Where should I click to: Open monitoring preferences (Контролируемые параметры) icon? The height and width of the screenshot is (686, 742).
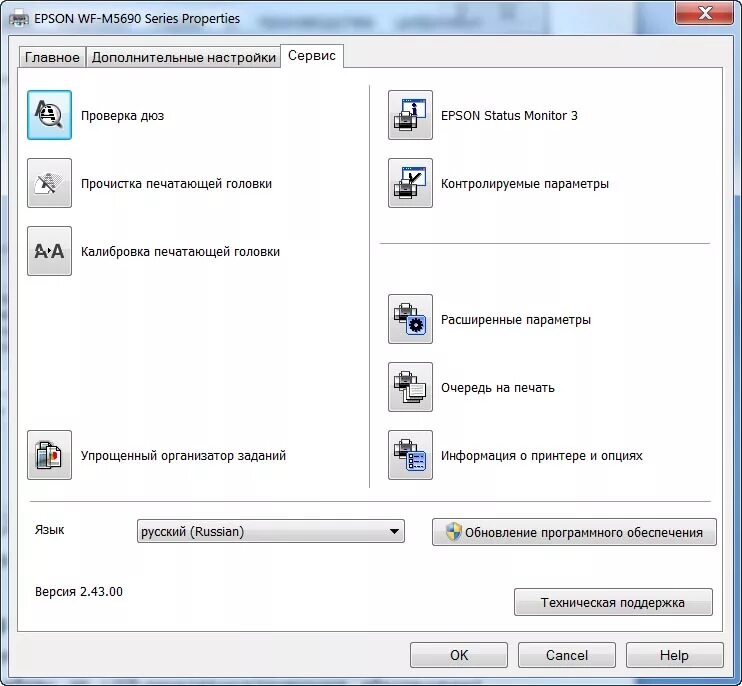tap(410, 183)
